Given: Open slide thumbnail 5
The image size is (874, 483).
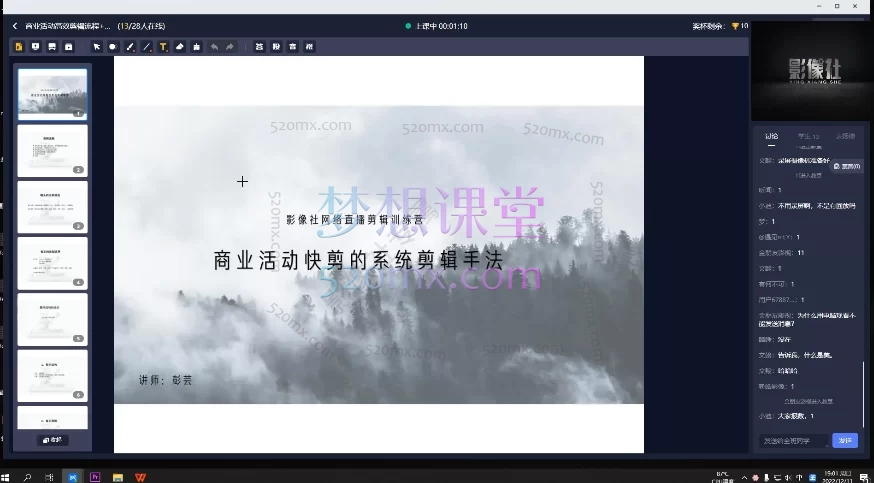Looking at the screenshot, I should [x=52, y=319].
